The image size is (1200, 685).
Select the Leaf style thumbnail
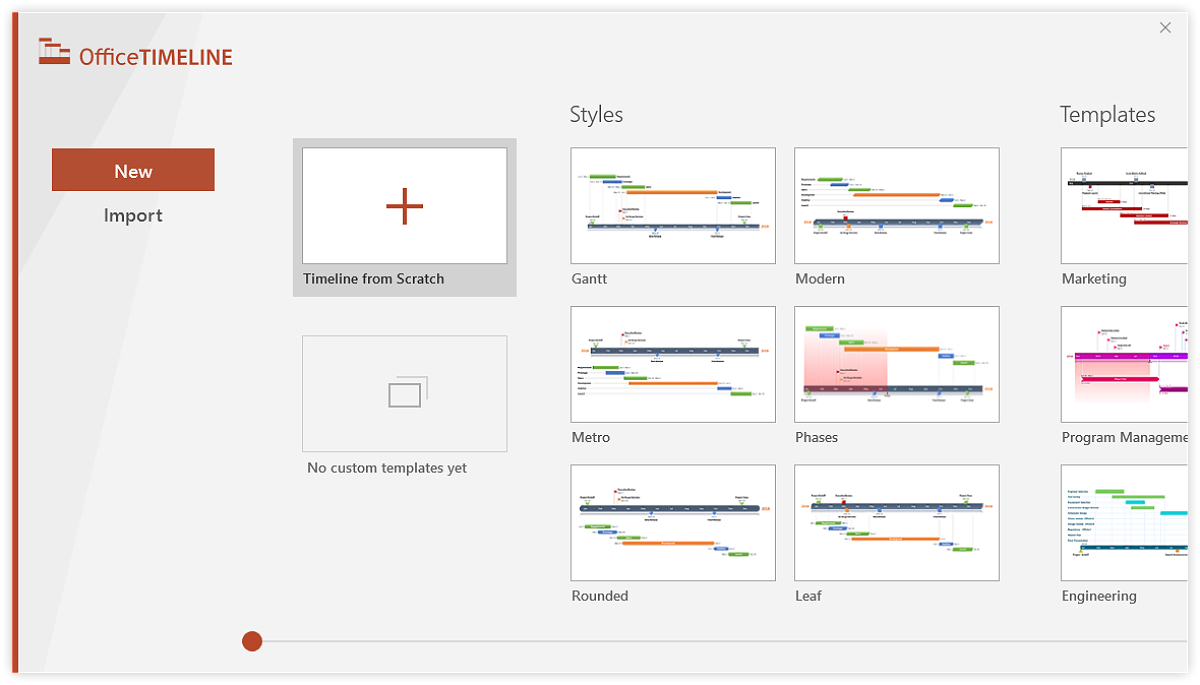897,522
